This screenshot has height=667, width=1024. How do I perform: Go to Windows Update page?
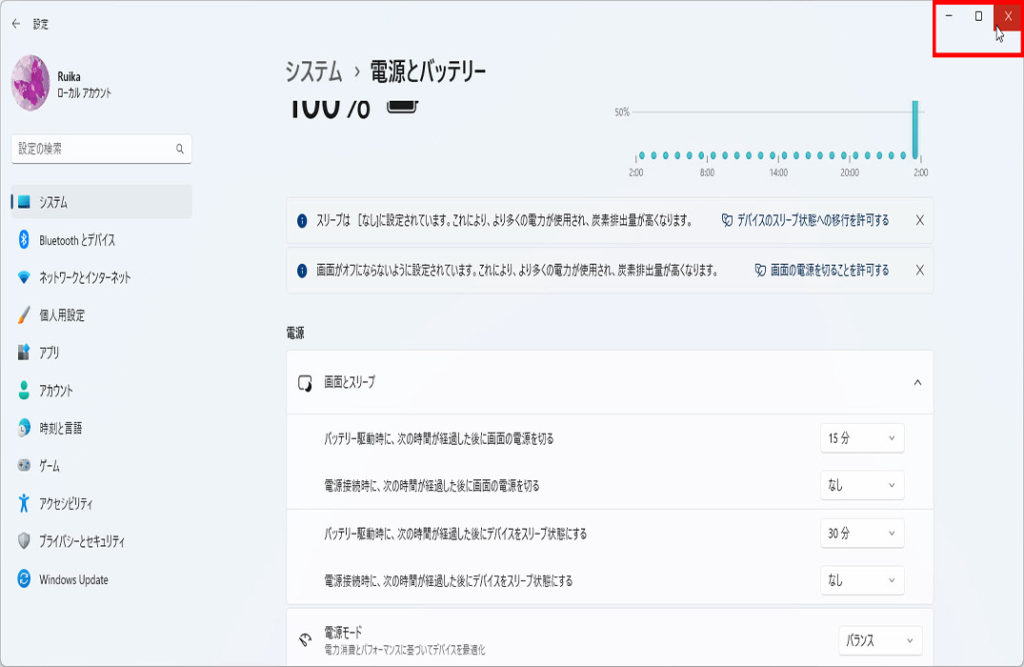coord(73,580)
